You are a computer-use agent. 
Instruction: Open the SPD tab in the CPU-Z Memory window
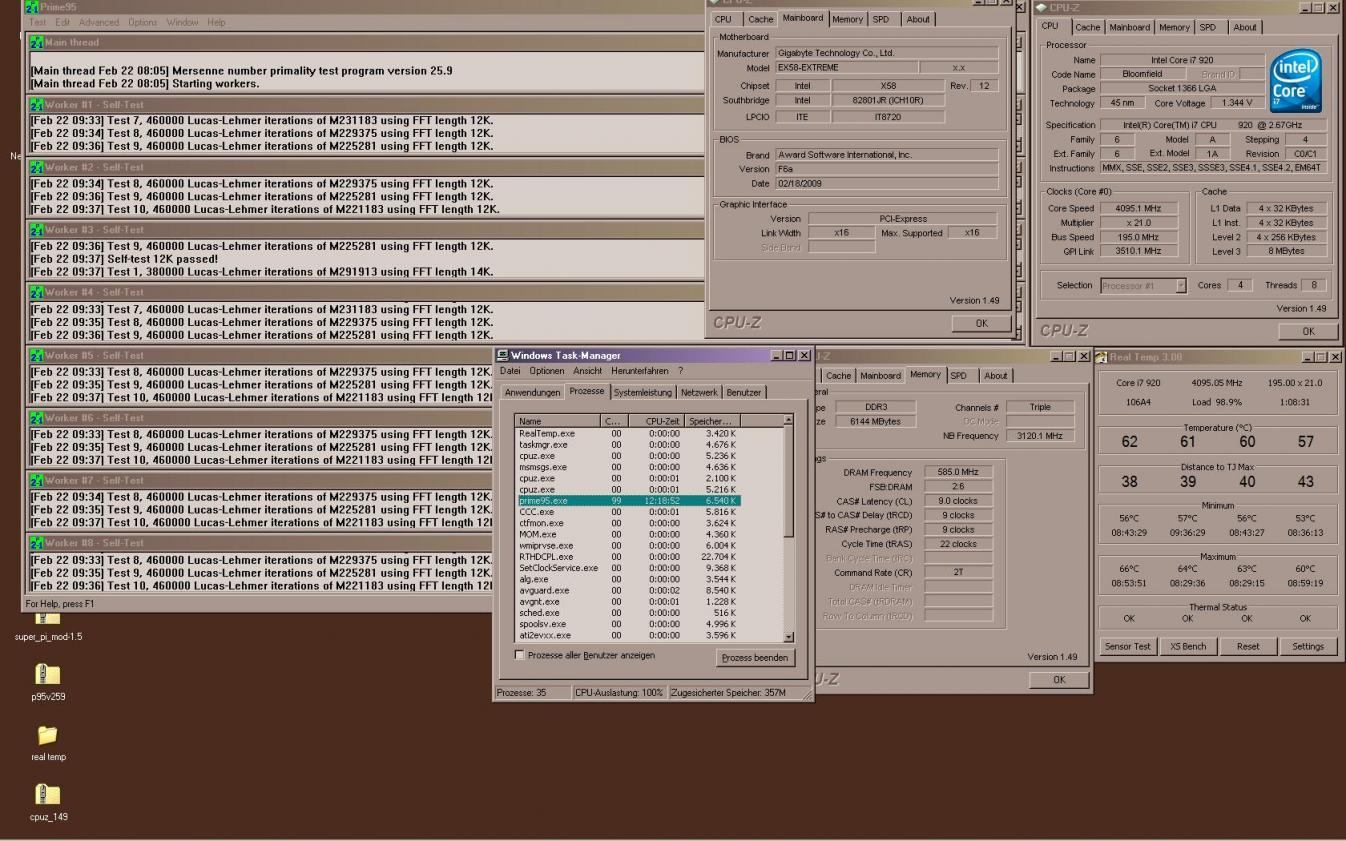pyautogui.click(x=960, y=375)
